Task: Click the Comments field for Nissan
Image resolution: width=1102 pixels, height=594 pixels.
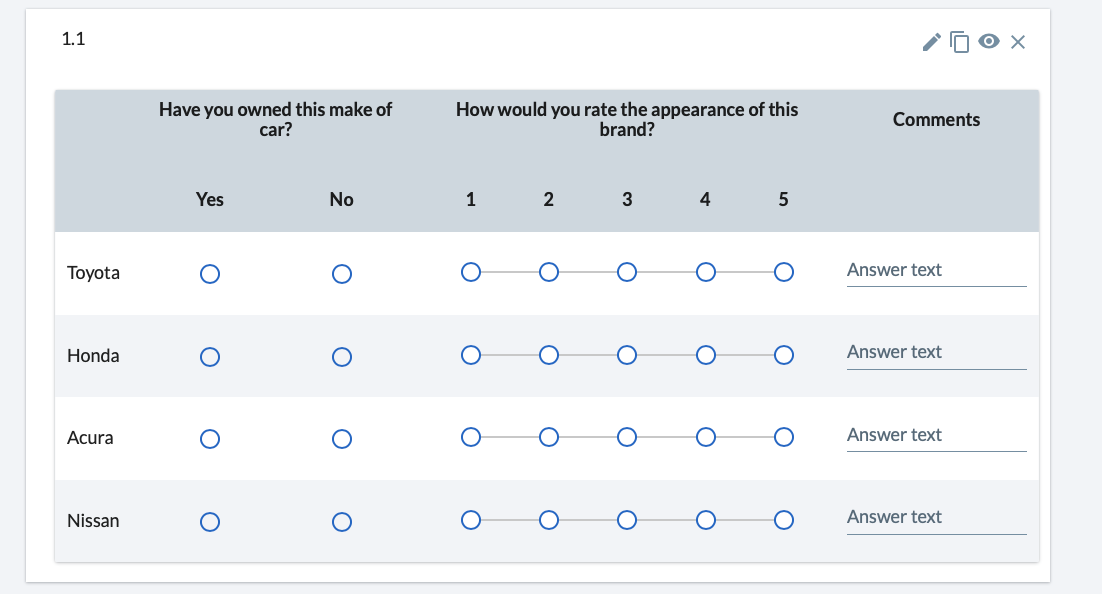Action: pos(935,517)
